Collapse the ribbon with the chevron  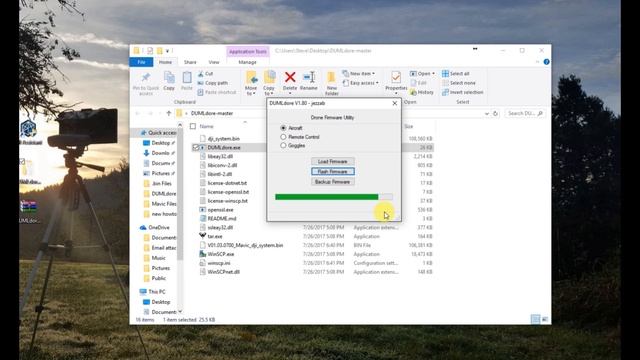click(x=537, y=62)
